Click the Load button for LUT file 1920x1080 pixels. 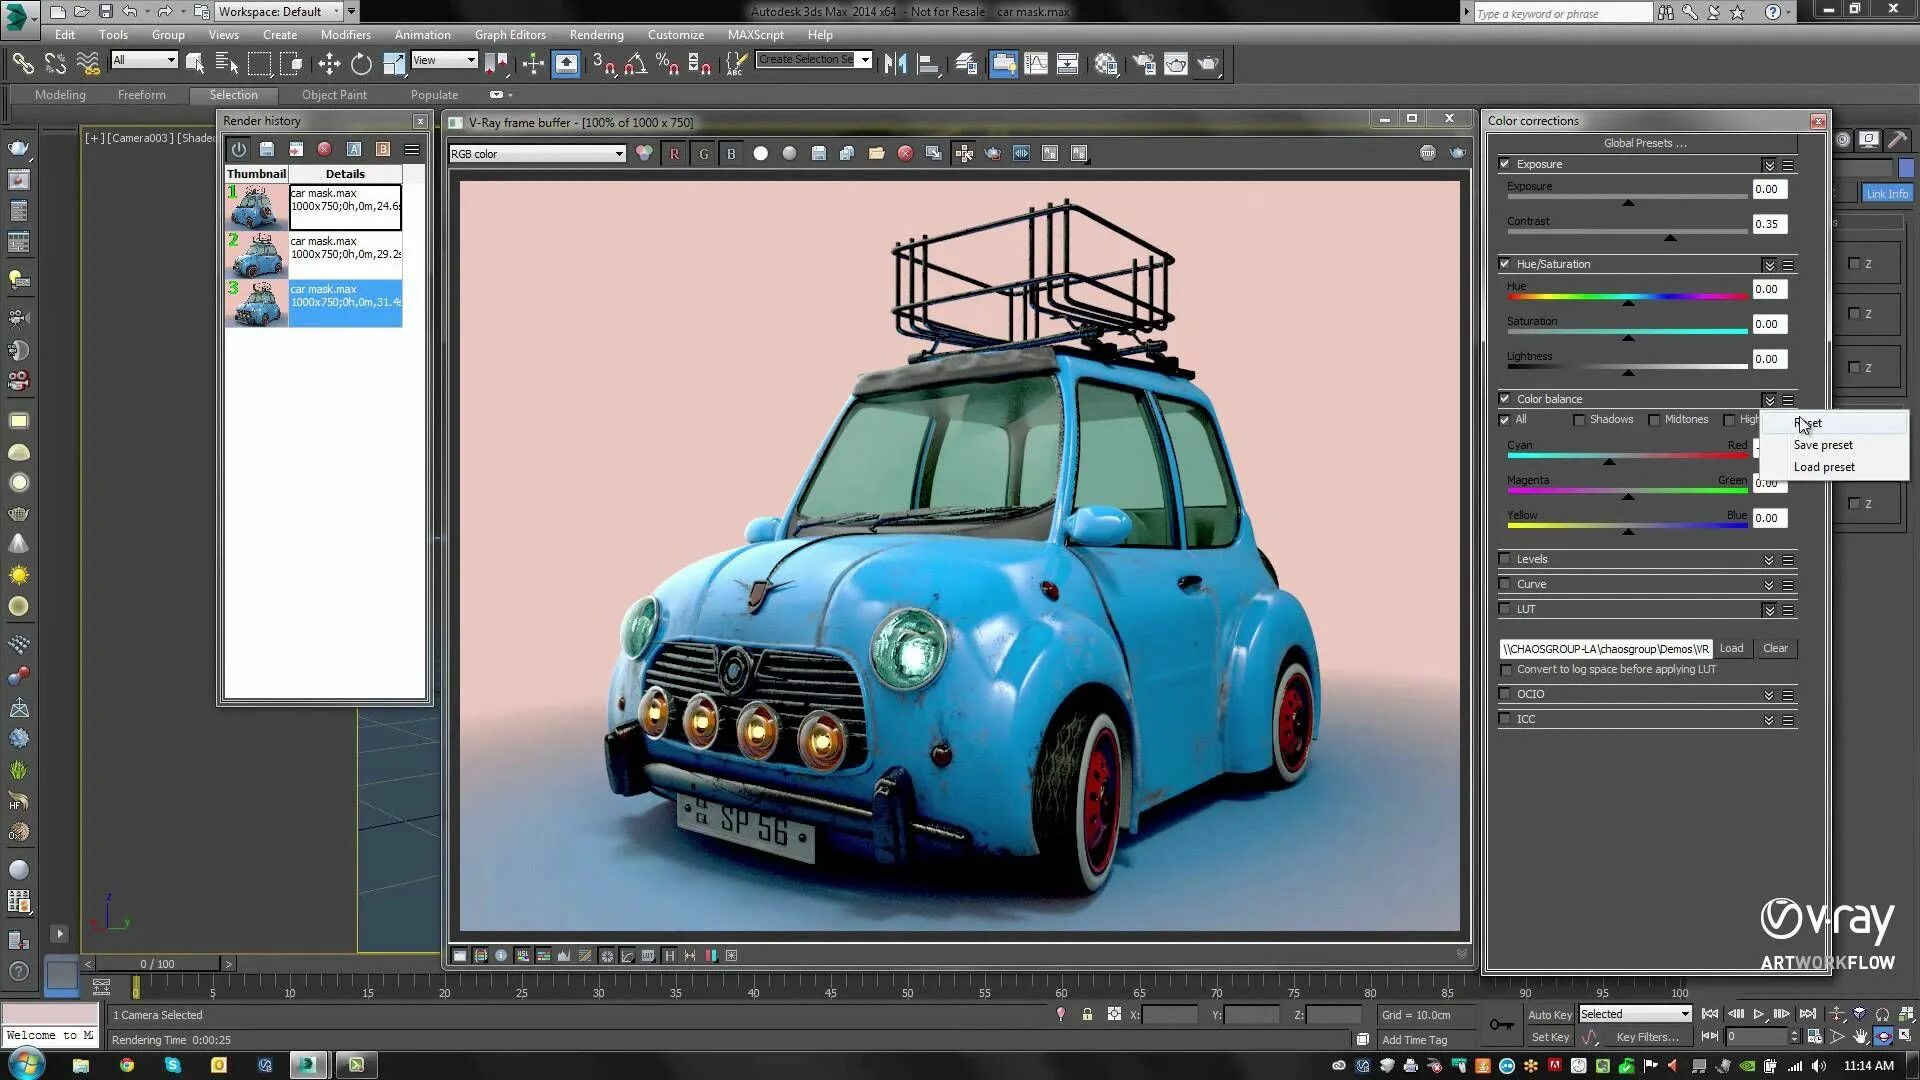[x=1731, y=649]
